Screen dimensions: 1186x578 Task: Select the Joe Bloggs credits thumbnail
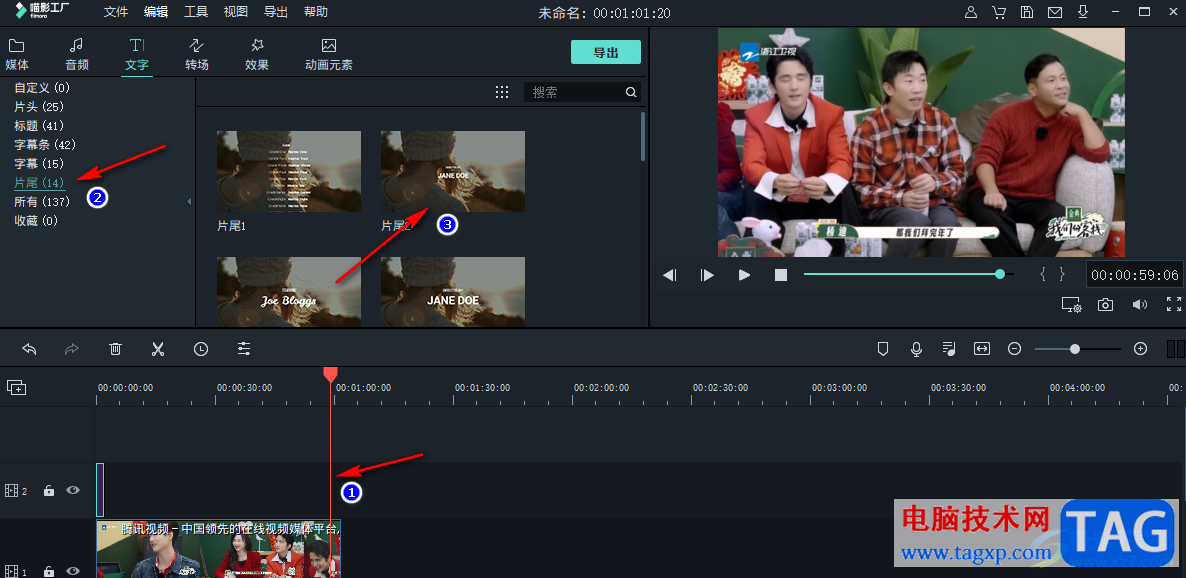(289, 292)
